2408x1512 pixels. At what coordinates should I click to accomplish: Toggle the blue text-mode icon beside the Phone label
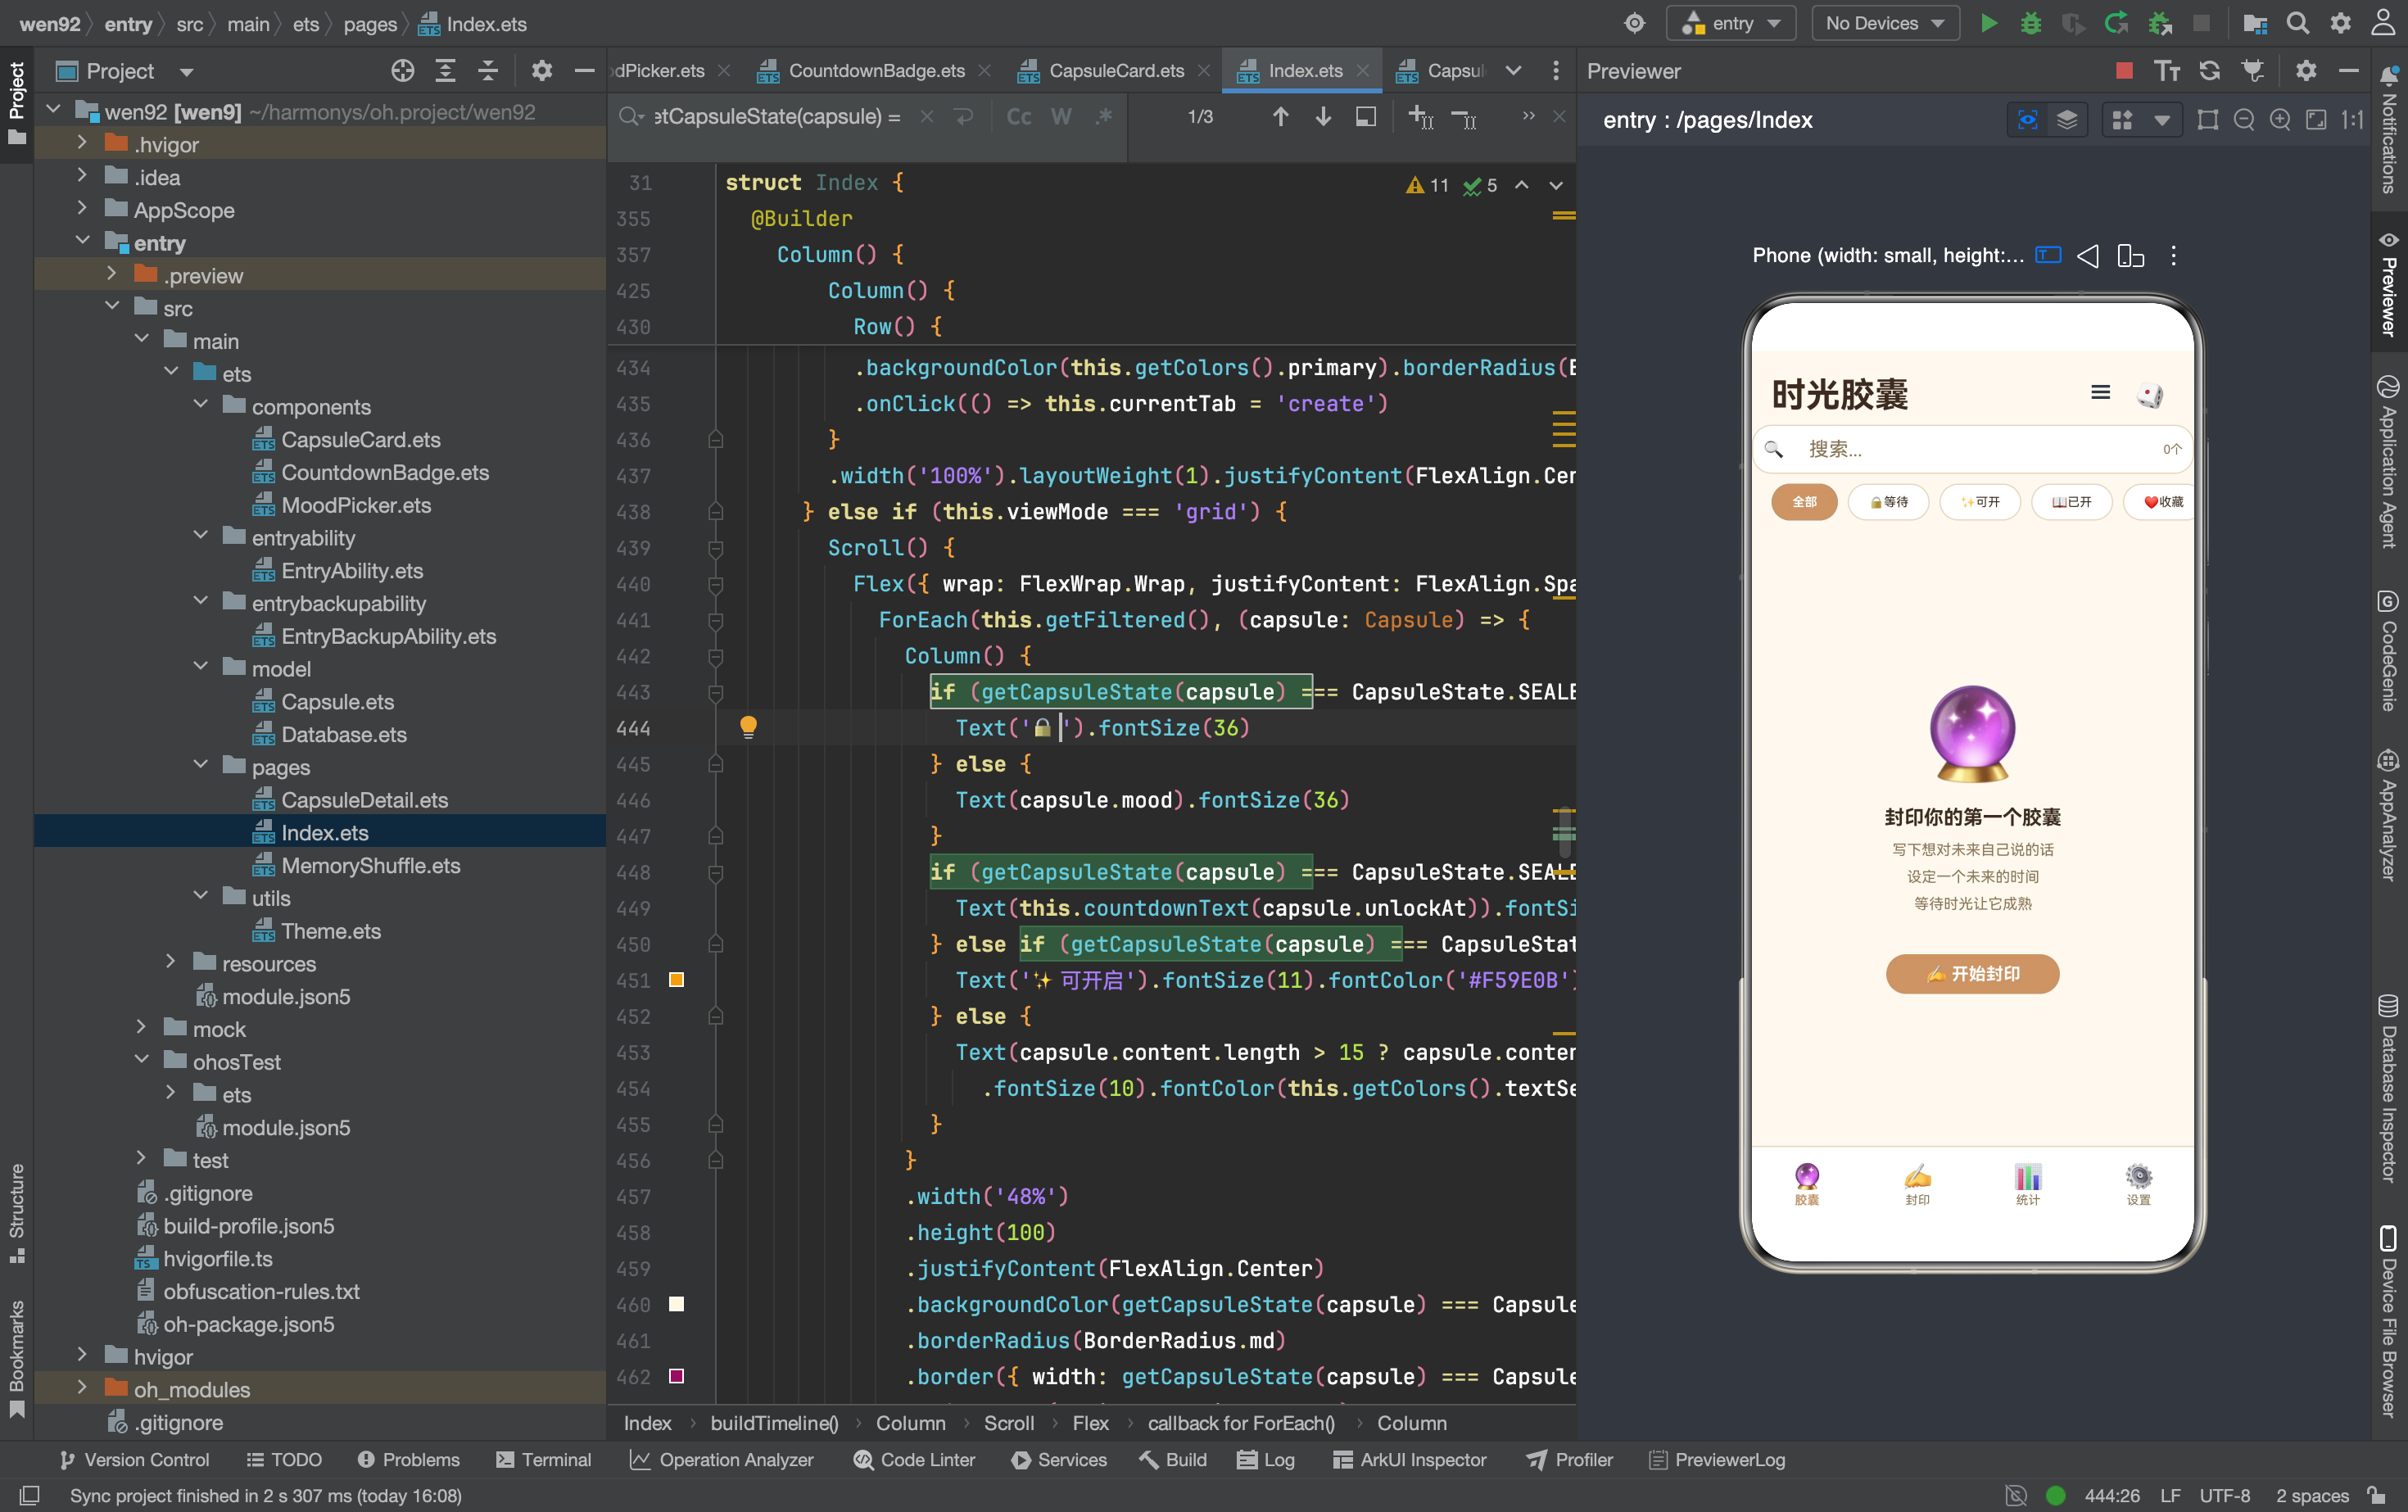2048,255
